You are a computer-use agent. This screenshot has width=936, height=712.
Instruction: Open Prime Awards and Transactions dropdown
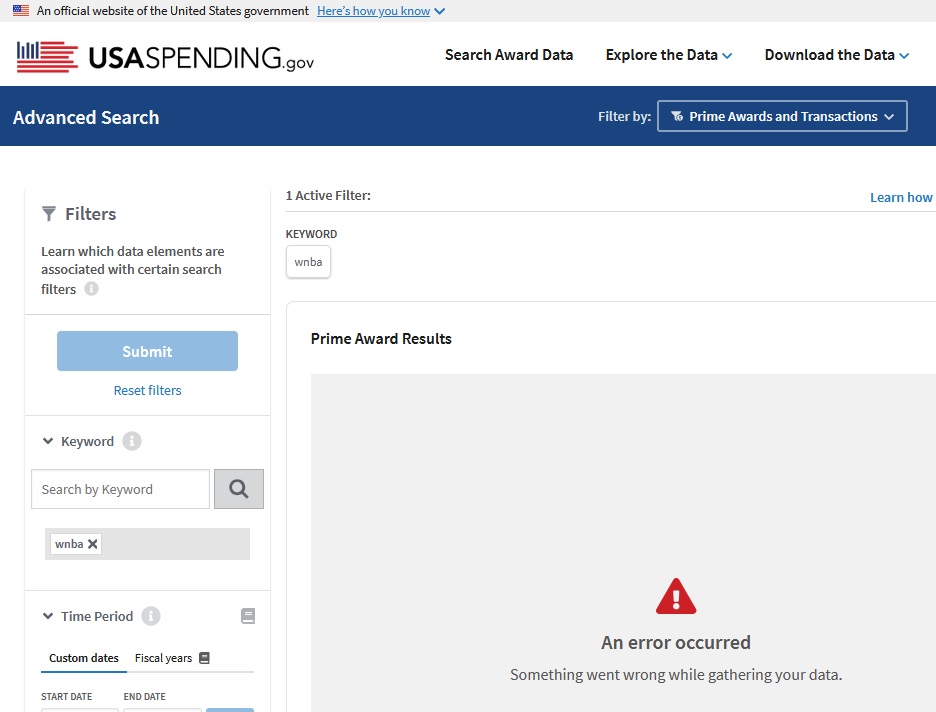click(782, 116)
